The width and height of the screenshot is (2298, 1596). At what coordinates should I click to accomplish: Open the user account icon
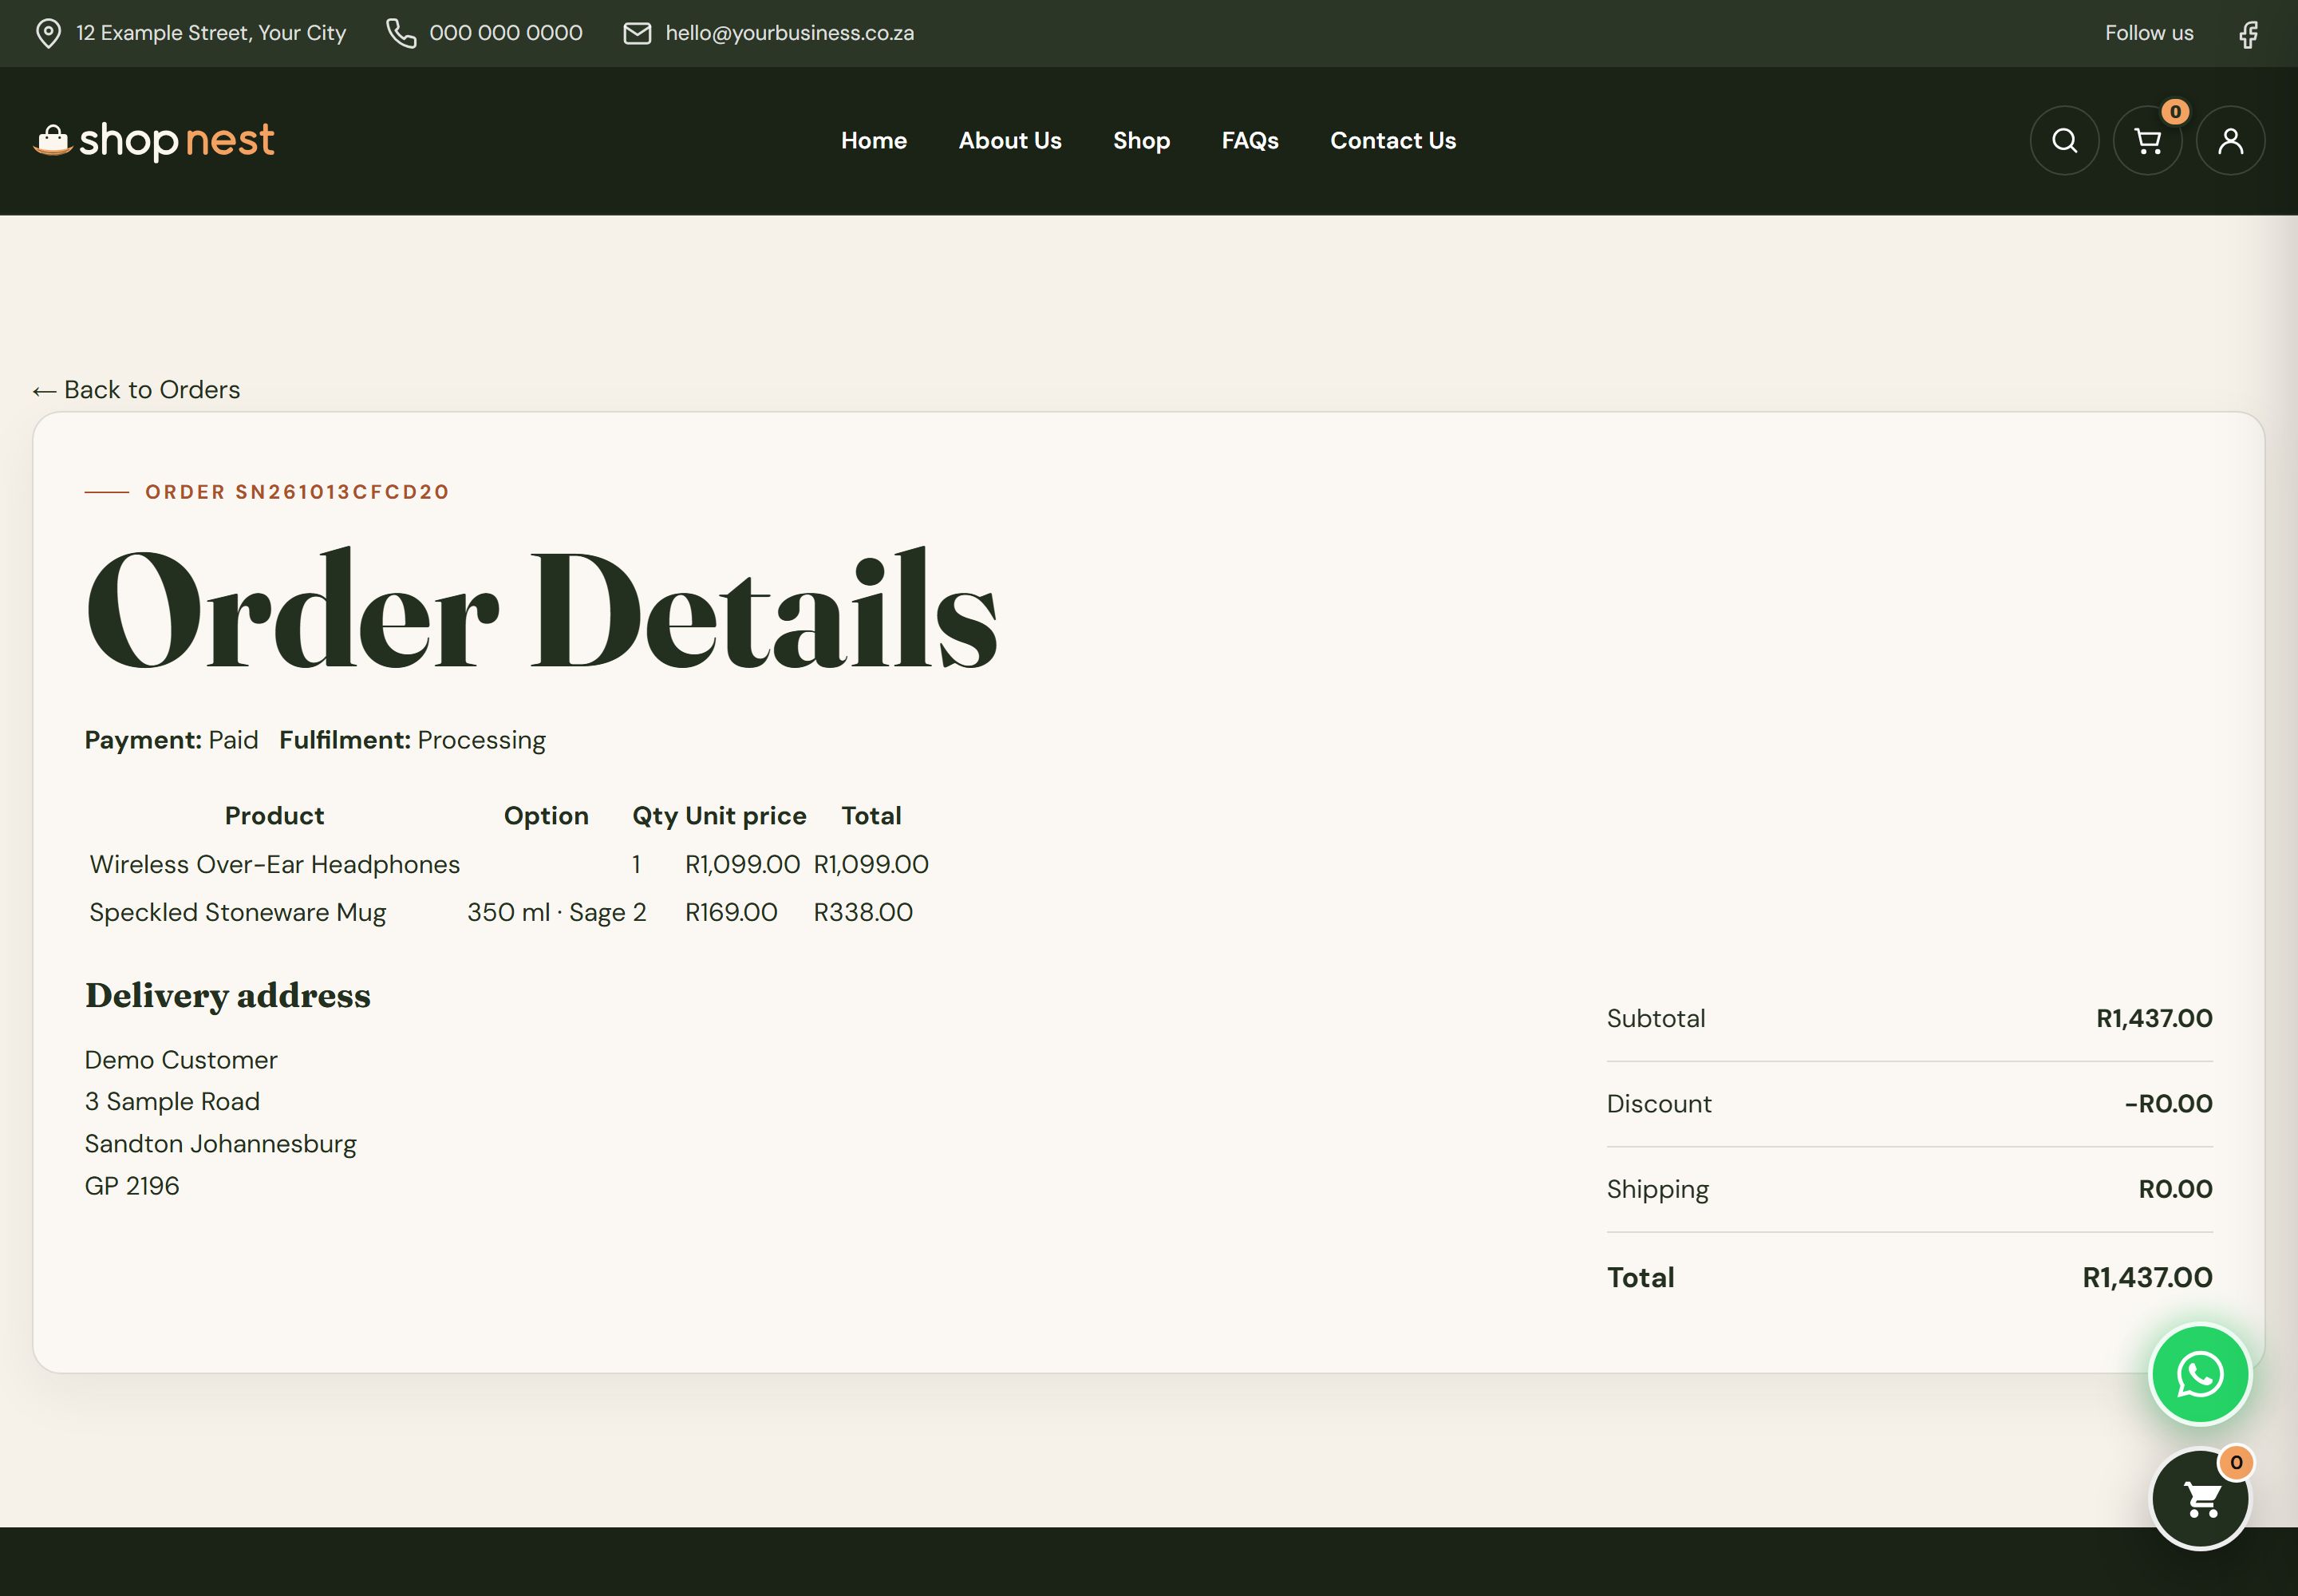click(2230, 141)
